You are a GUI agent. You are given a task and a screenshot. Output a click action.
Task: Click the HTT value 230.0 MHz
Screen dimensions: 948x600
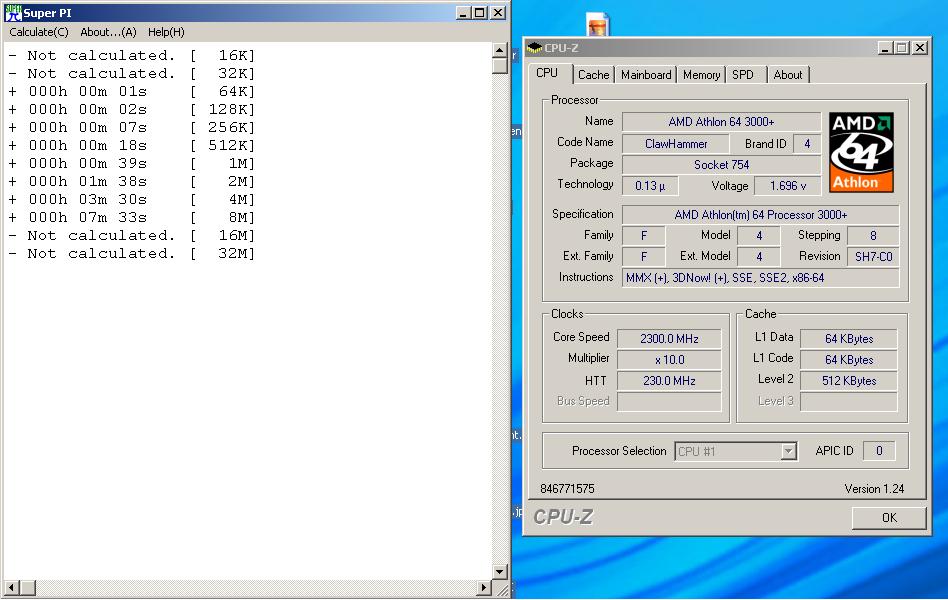[x=669, y=381]
